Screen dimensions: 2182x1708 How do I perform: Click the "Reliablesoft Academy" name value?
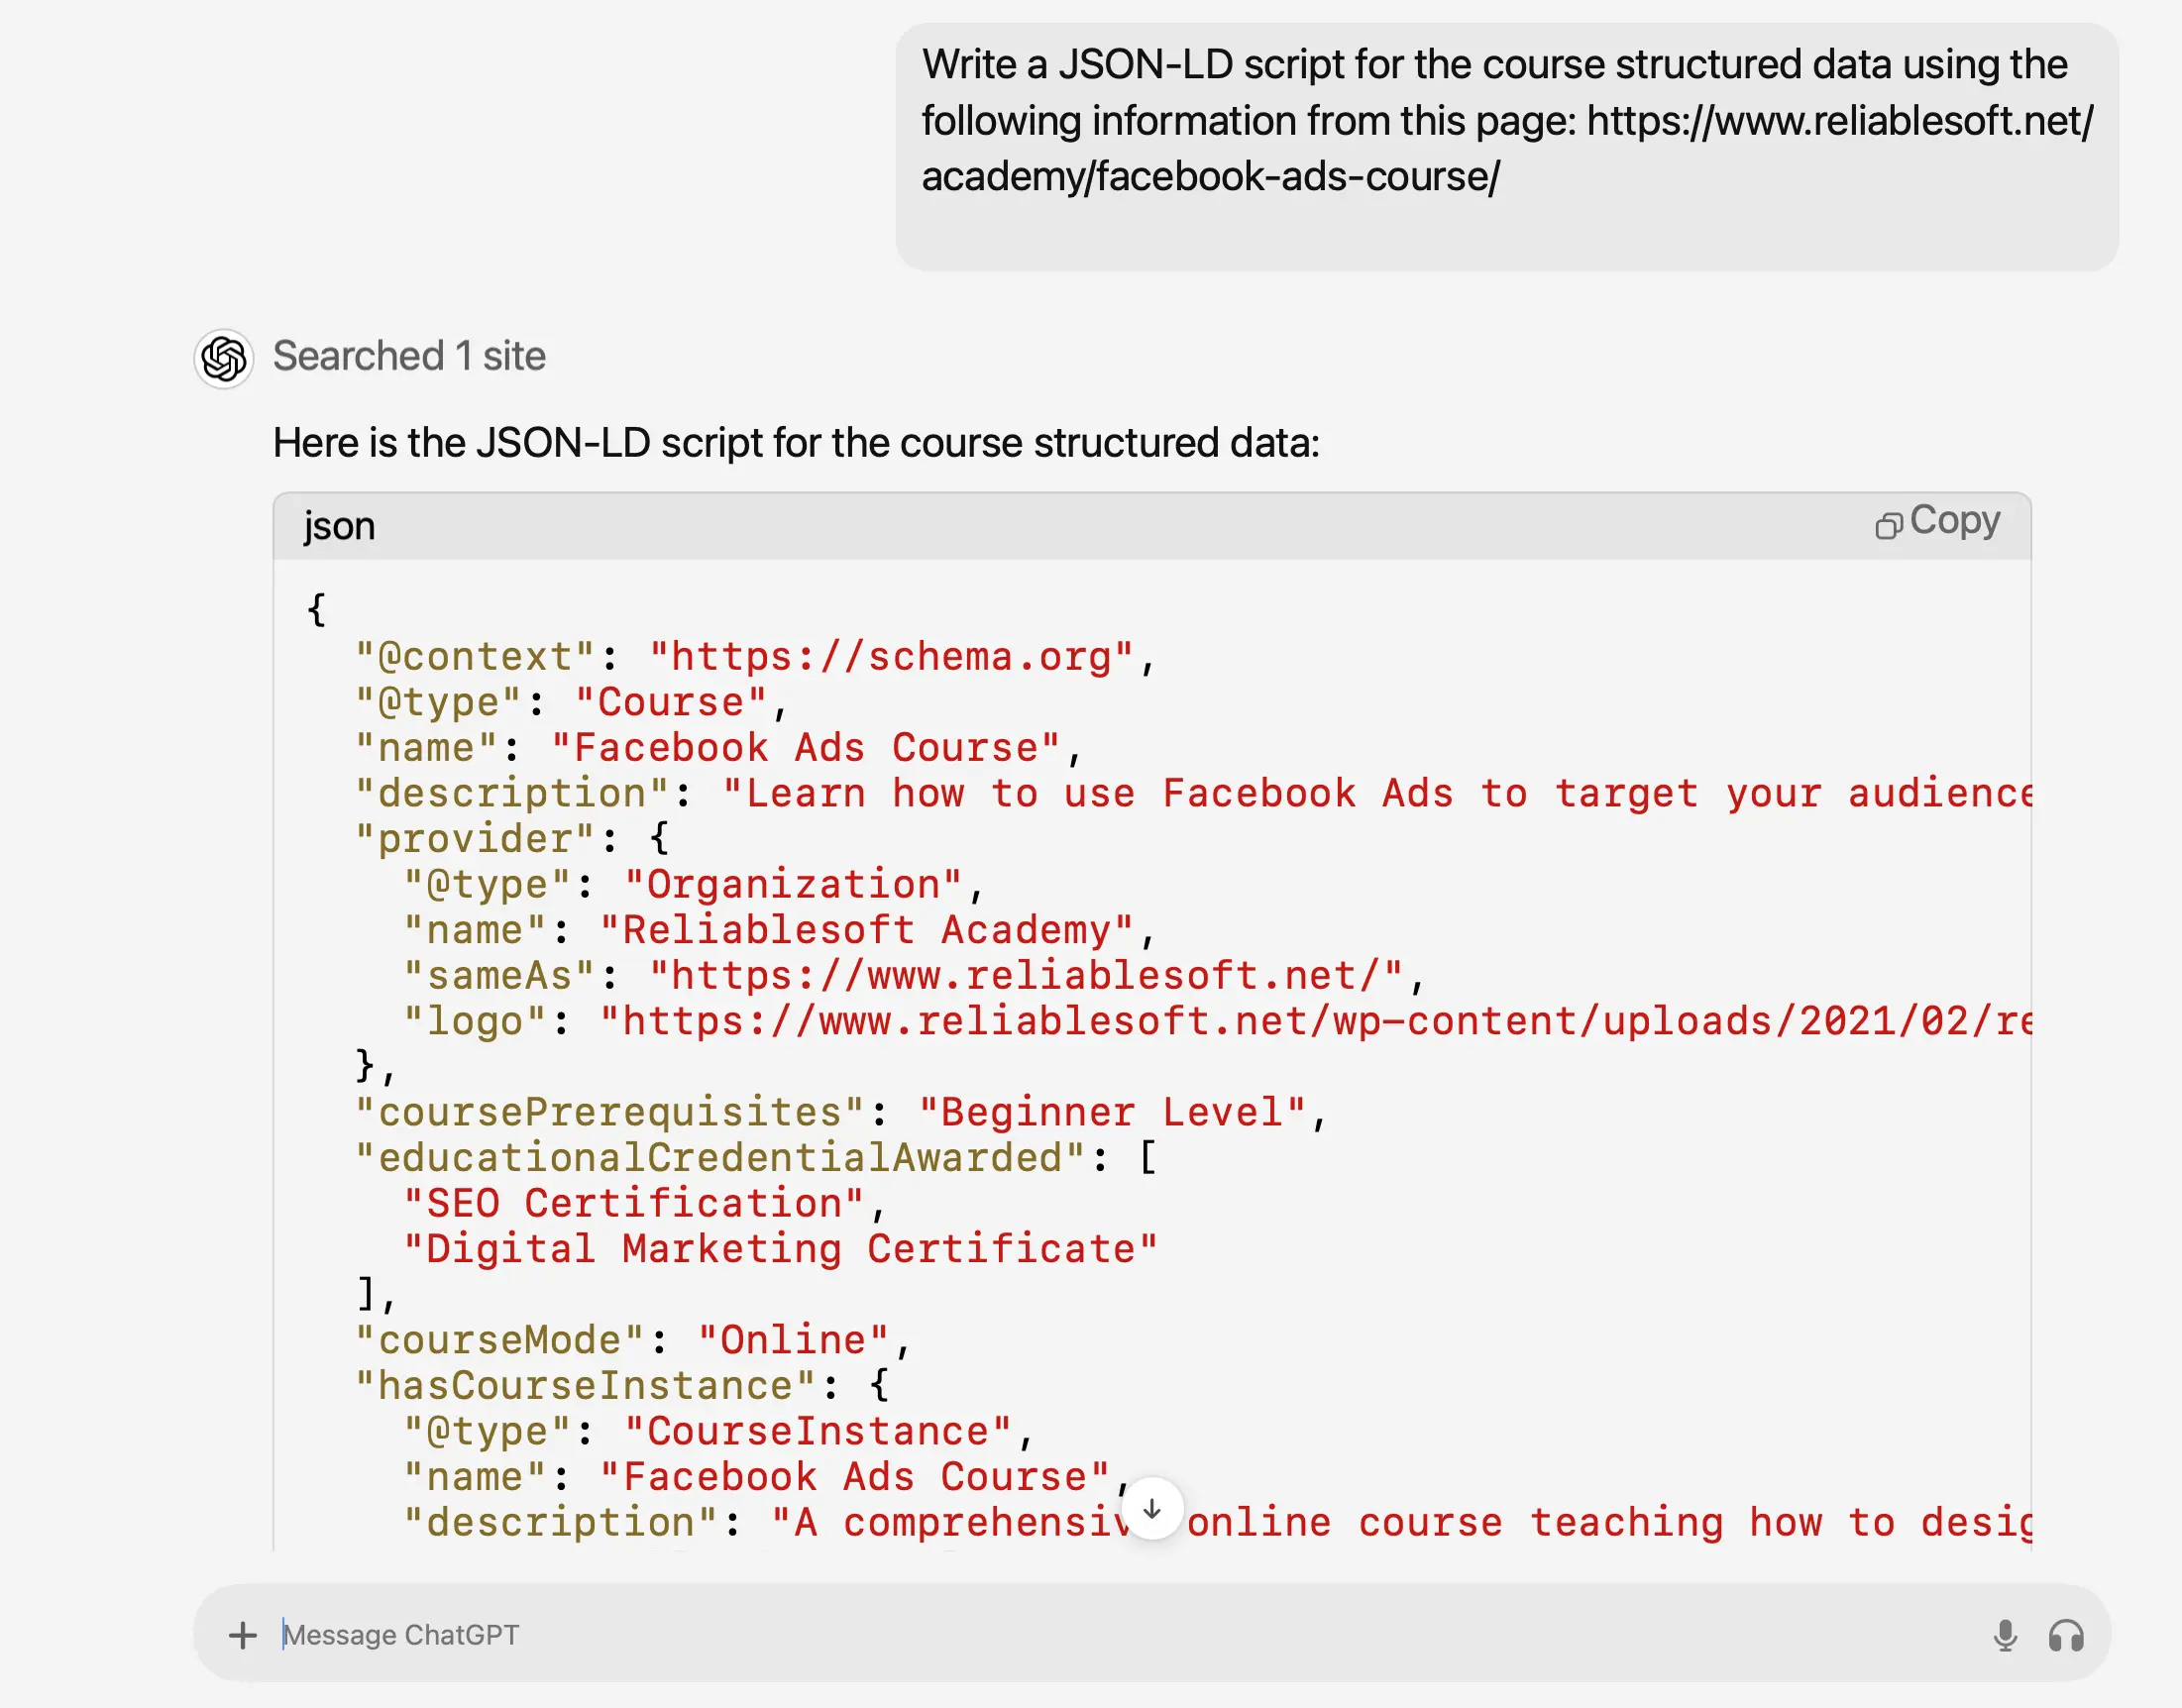click(866, 930)
